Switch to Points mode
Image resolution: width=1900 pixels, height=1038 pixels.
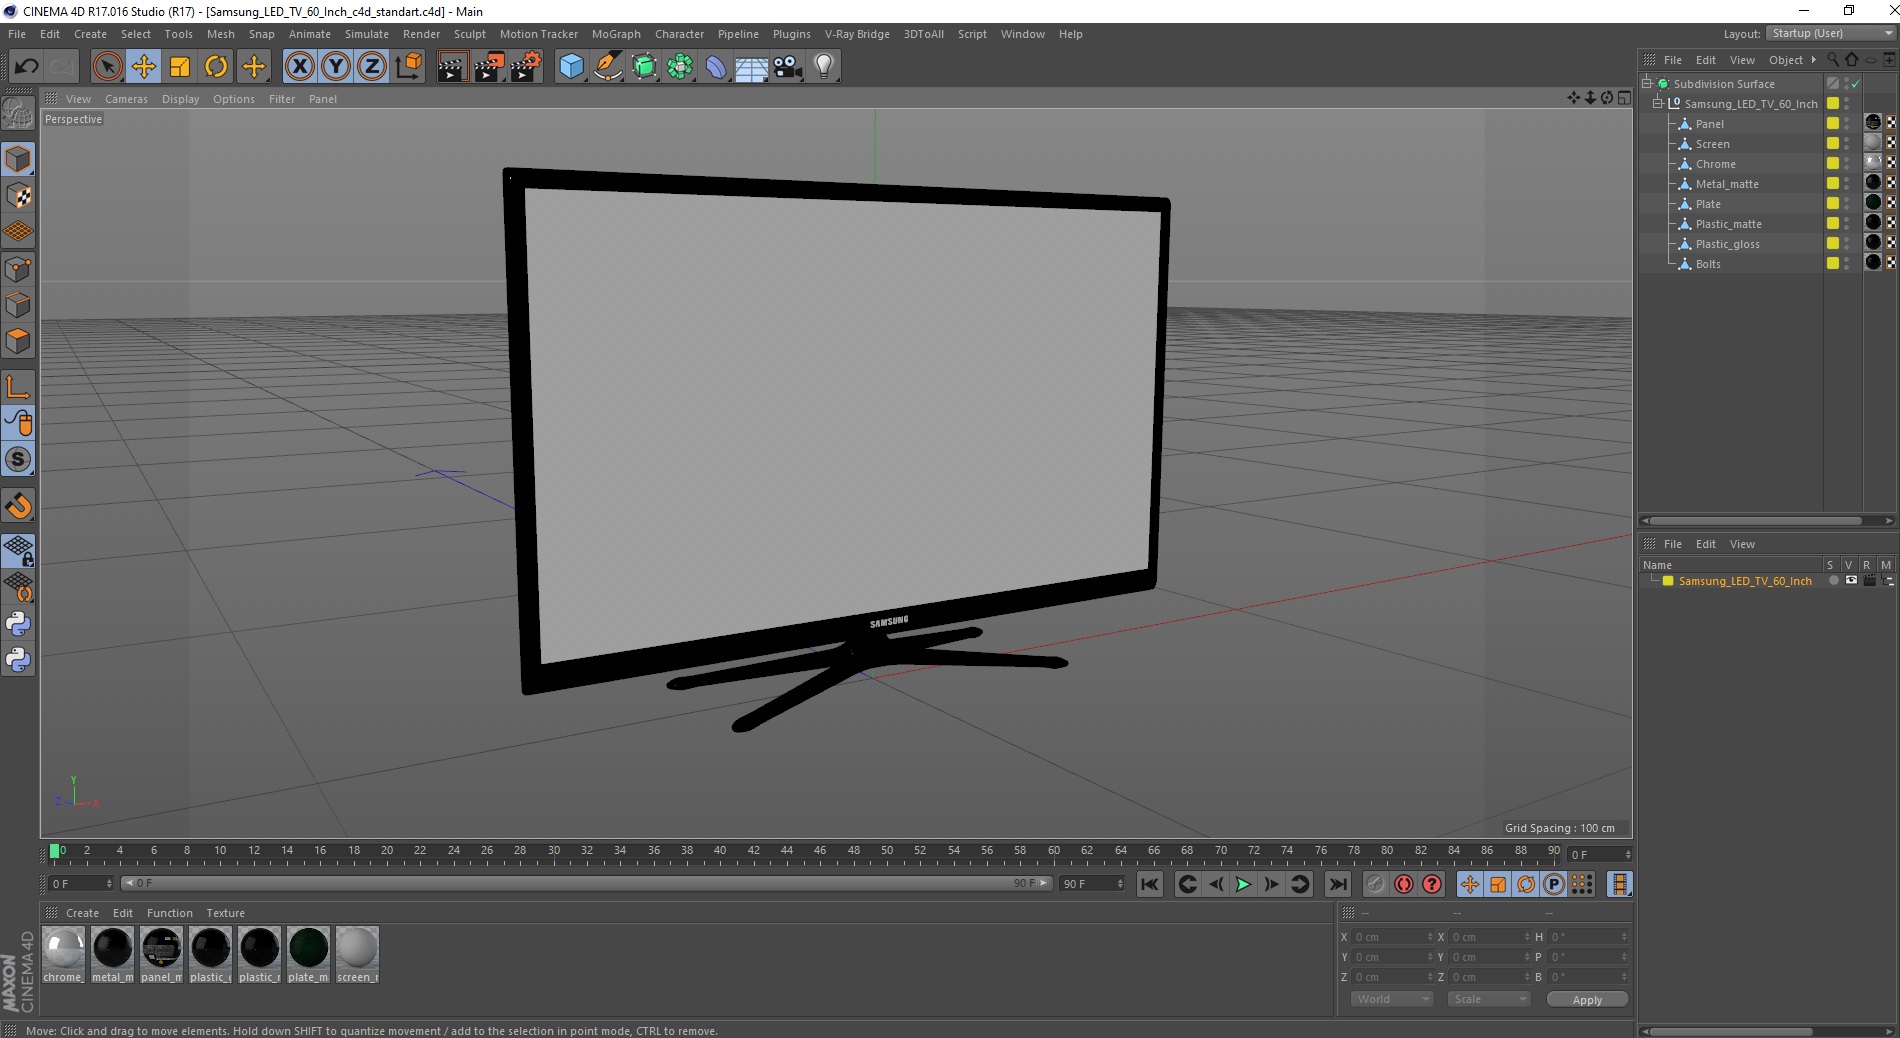pos(18,269)
